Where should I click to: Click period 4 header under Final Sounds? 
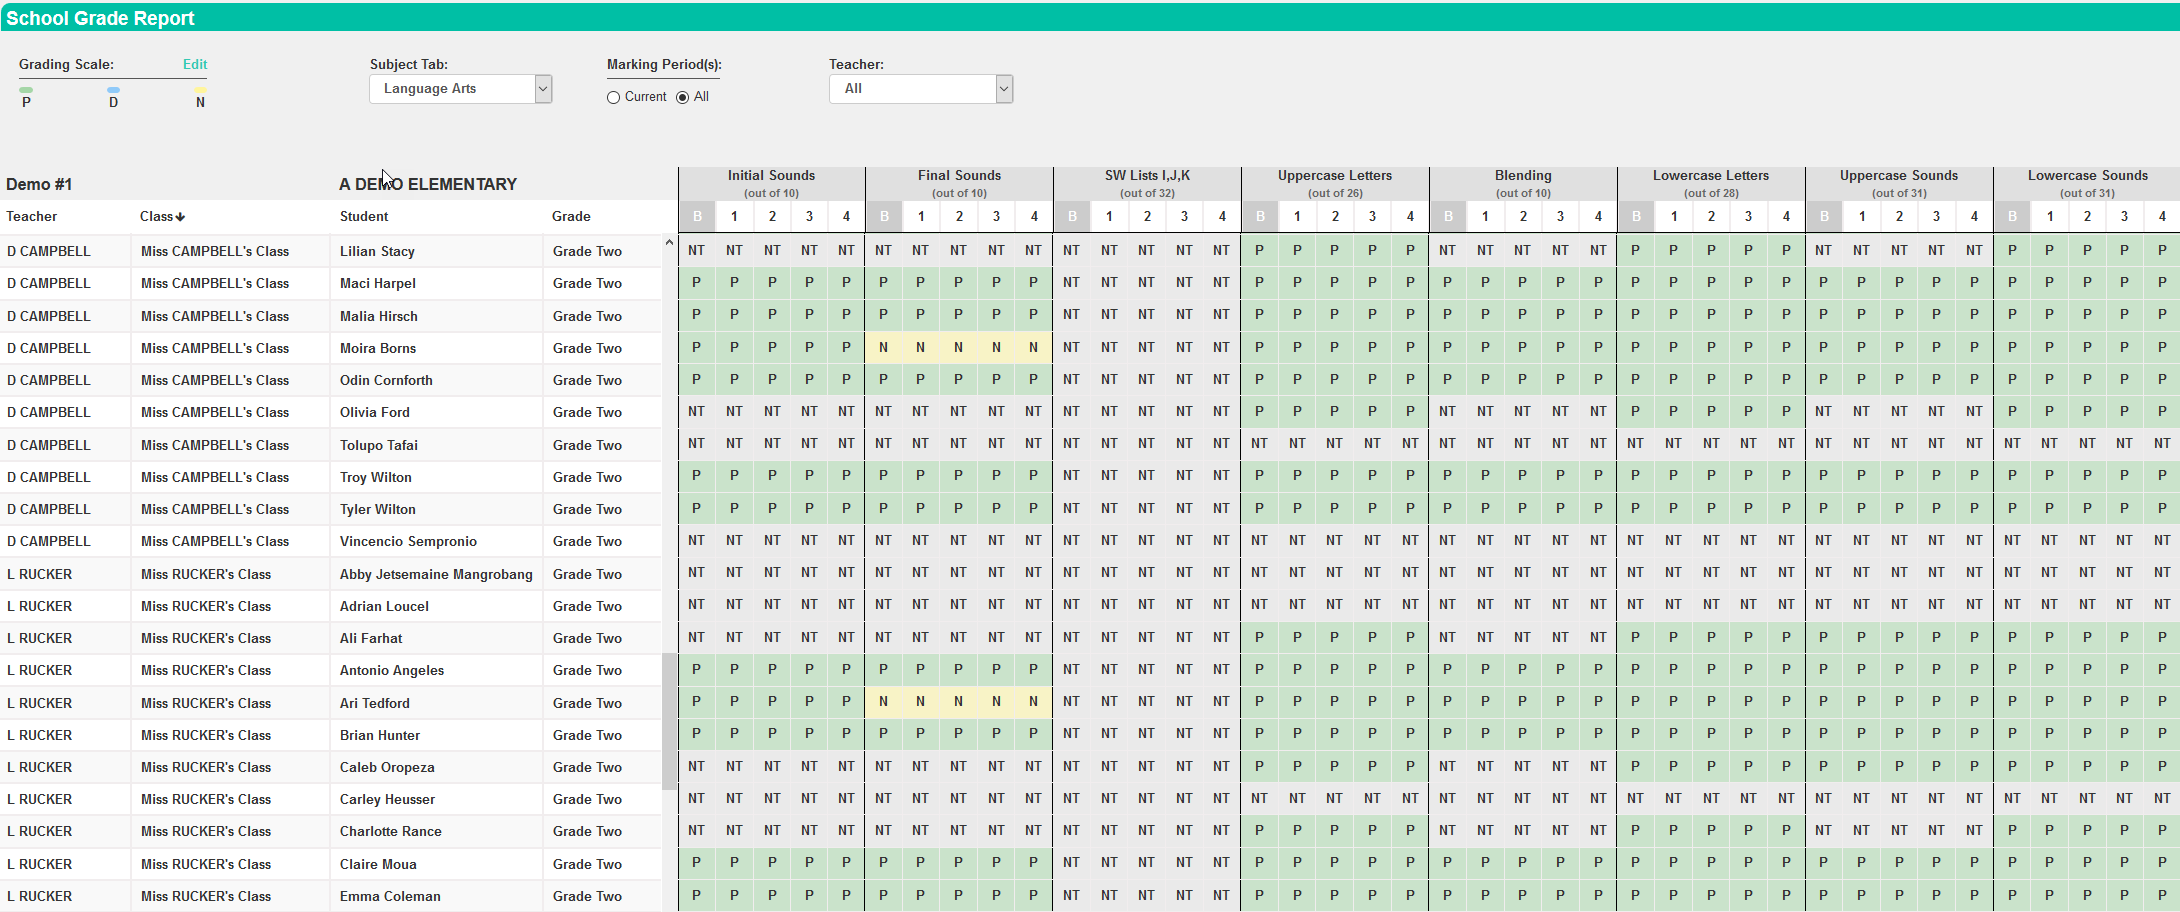coord(1034,216)
